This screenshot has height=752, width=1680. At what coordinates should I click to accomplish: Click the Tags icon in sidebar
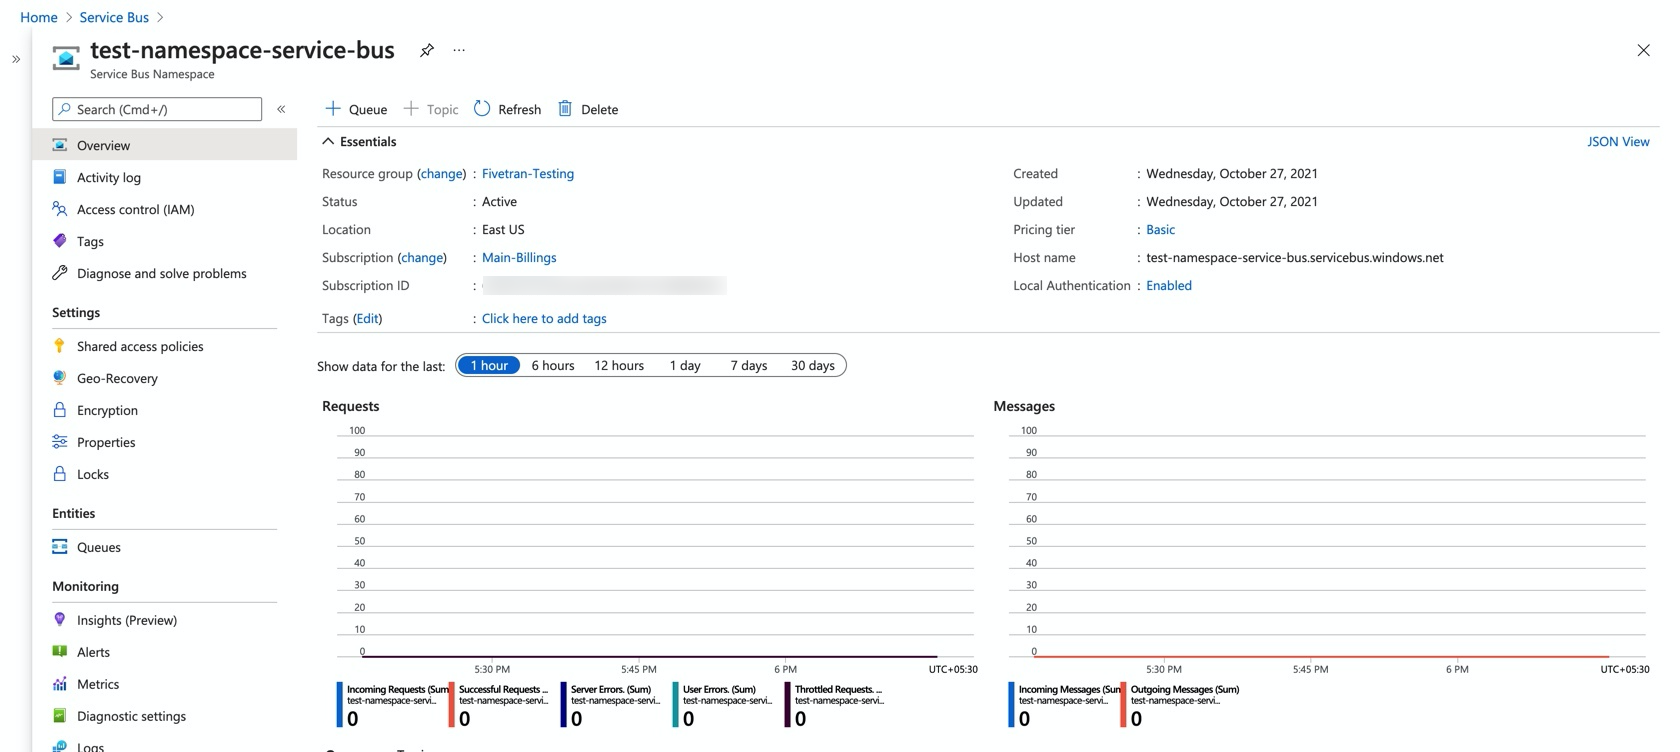tap(60, 241)
